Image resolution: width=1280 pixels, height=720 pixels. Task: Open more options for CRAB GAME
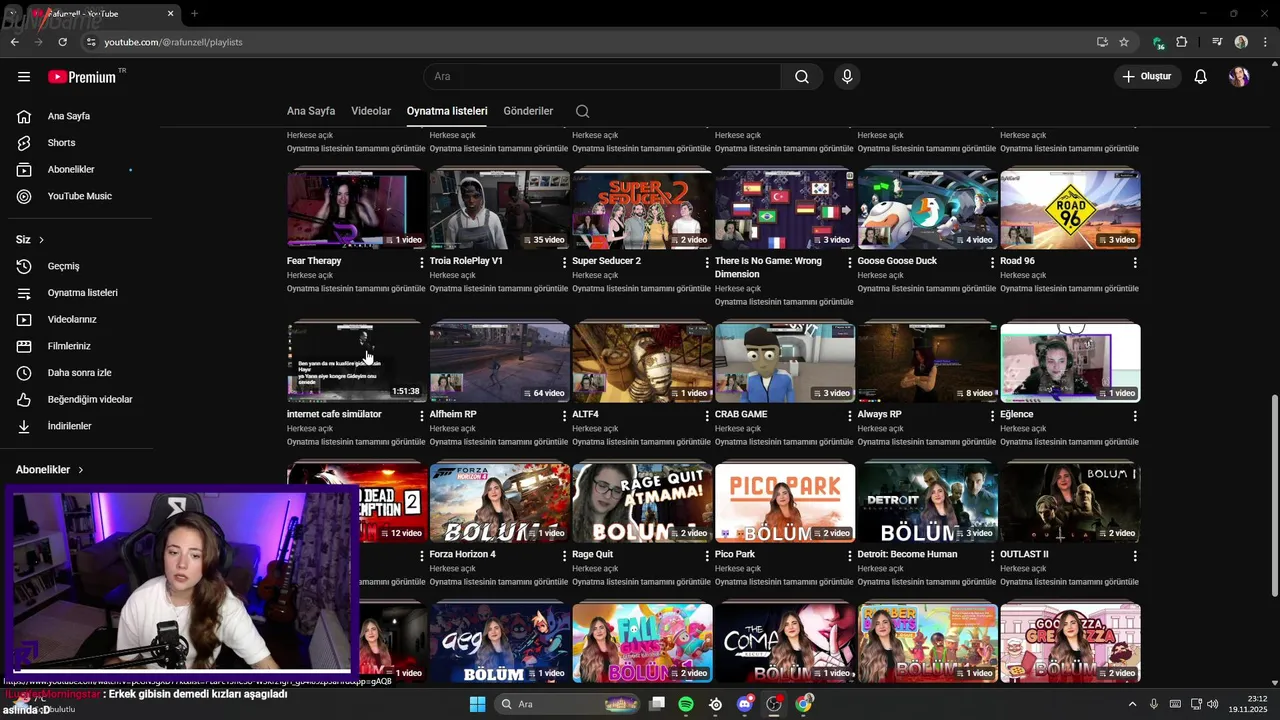(x=849, y=416)
